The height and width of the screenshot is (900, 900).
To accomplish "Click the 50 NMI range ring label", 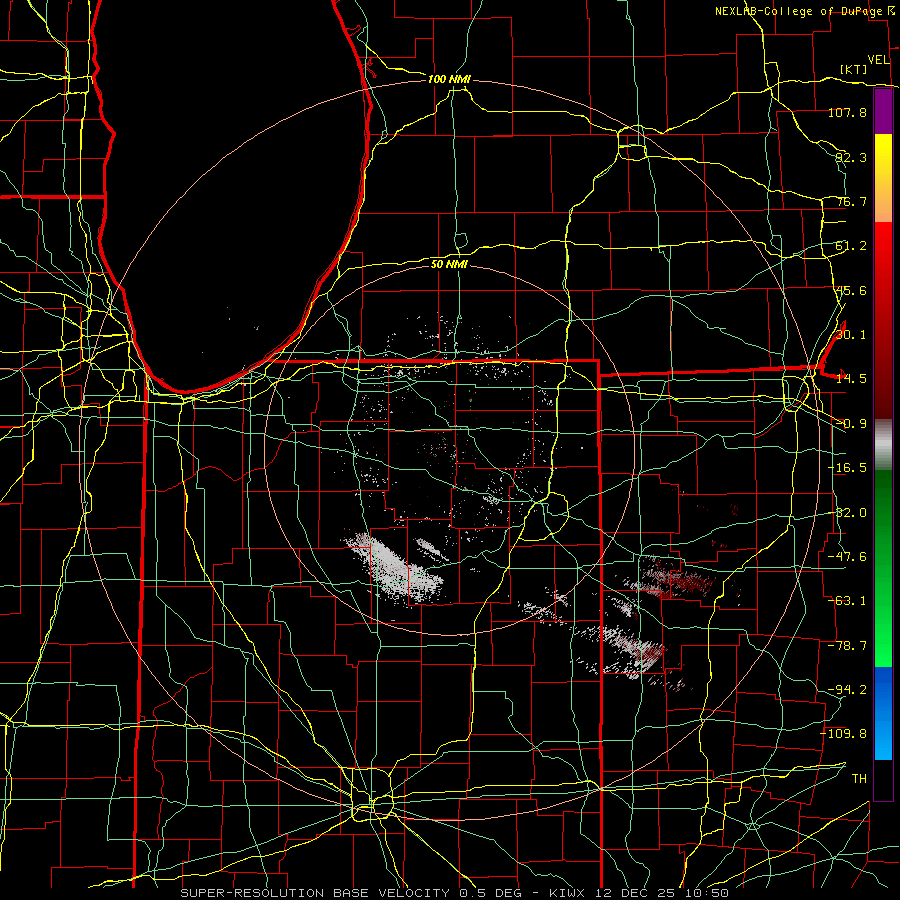I will (449, 264).
